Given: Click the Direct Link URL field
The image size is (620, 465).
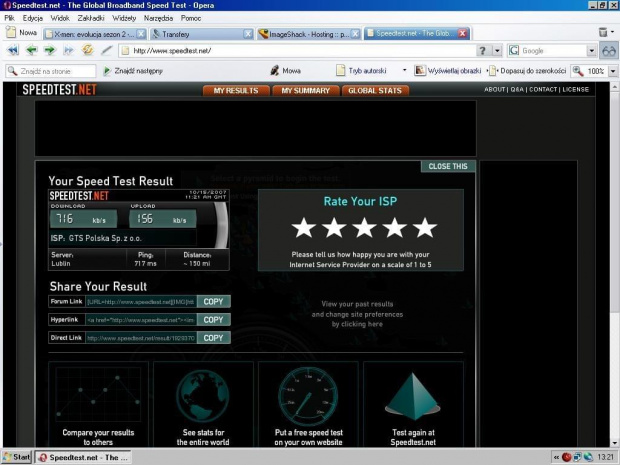Looking at the screenshot, I should pos(140,338).
